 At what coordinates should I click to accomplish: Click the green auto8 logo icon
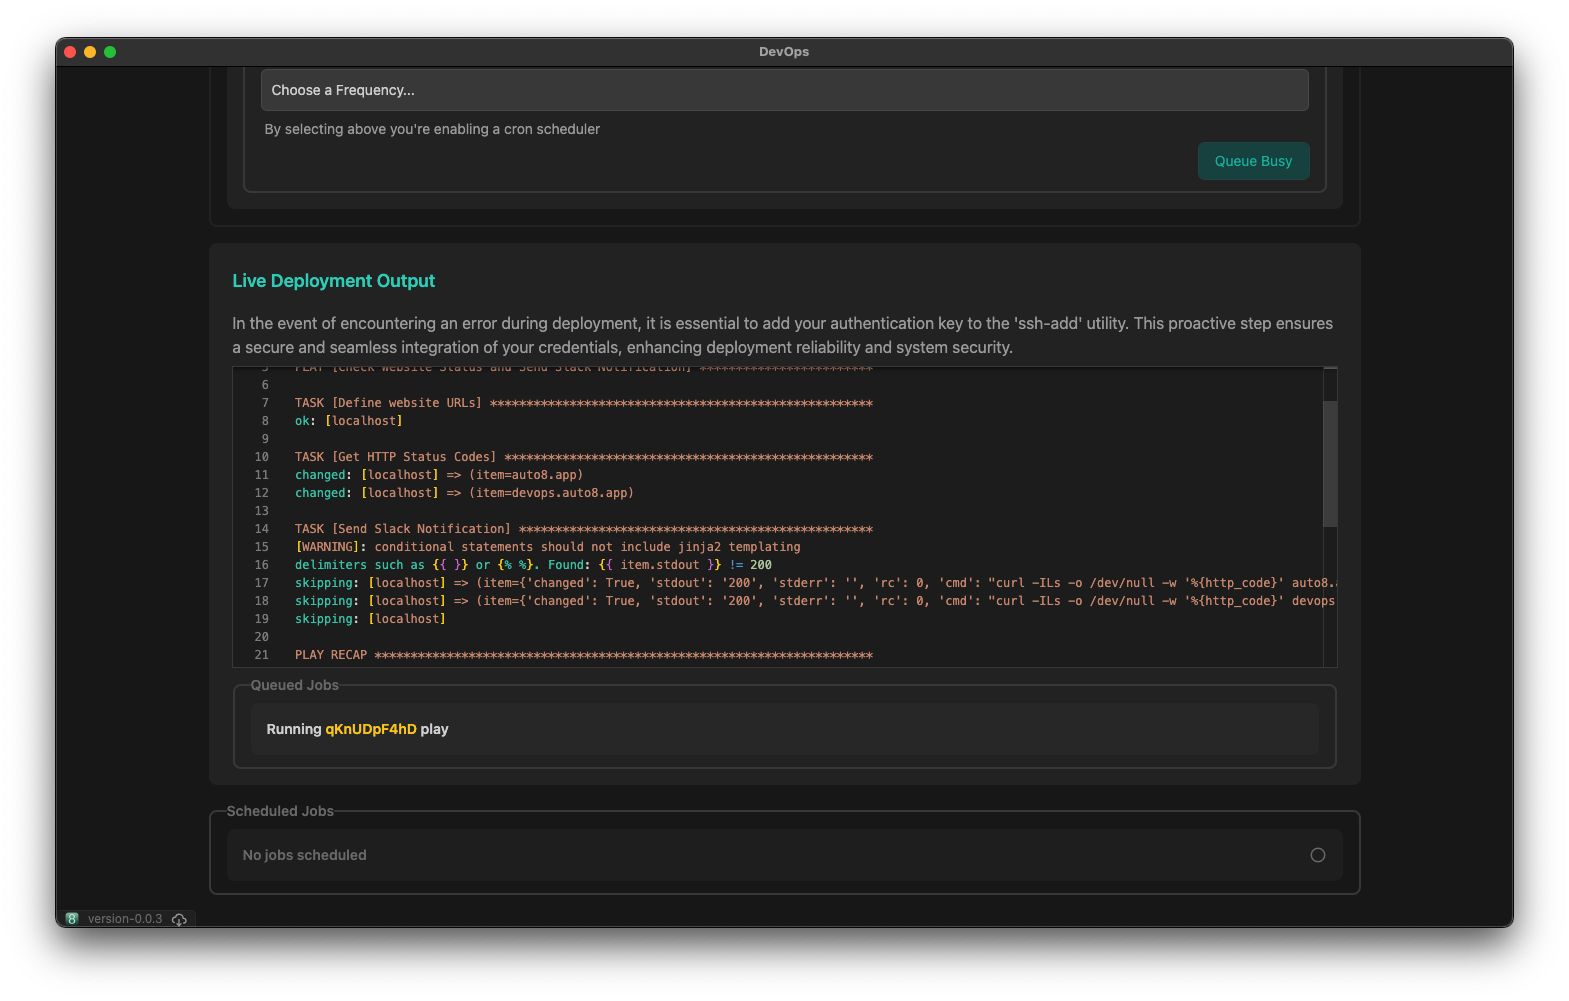[x=72, y=919]
